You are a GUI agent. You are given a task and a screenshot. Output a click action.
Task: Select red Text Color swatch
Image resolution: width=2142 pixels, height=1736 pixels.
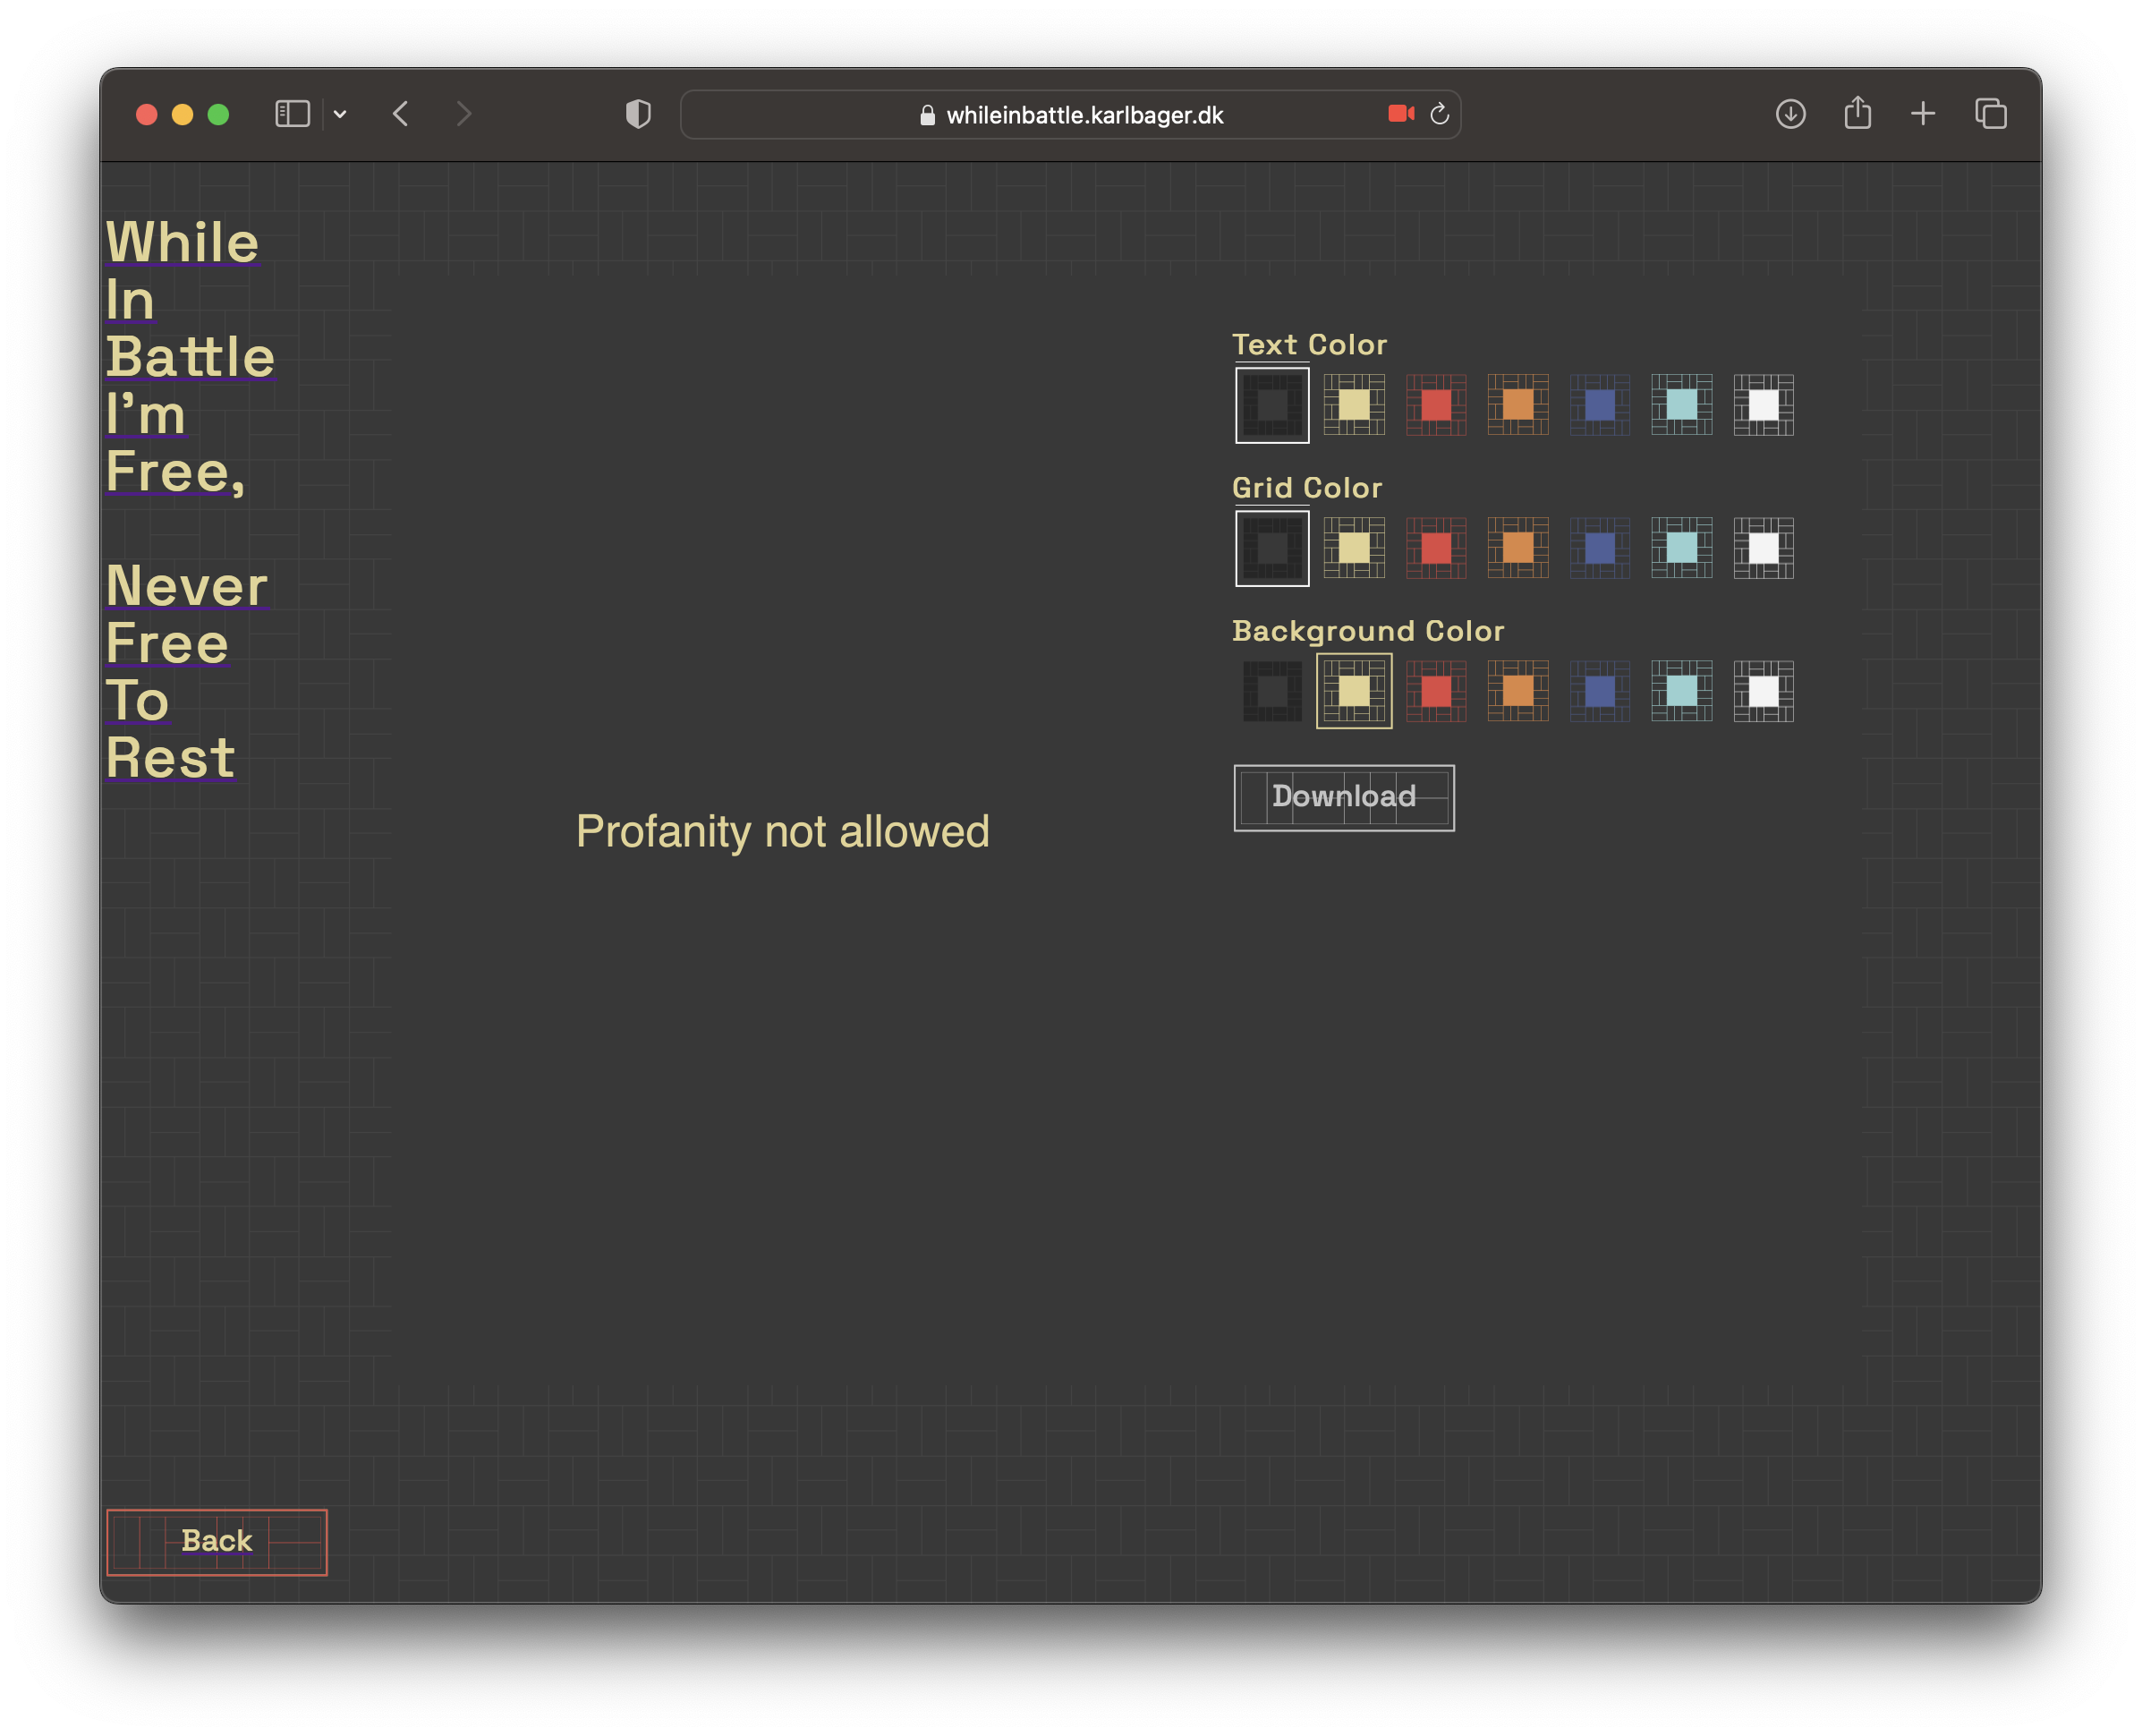1436,405
